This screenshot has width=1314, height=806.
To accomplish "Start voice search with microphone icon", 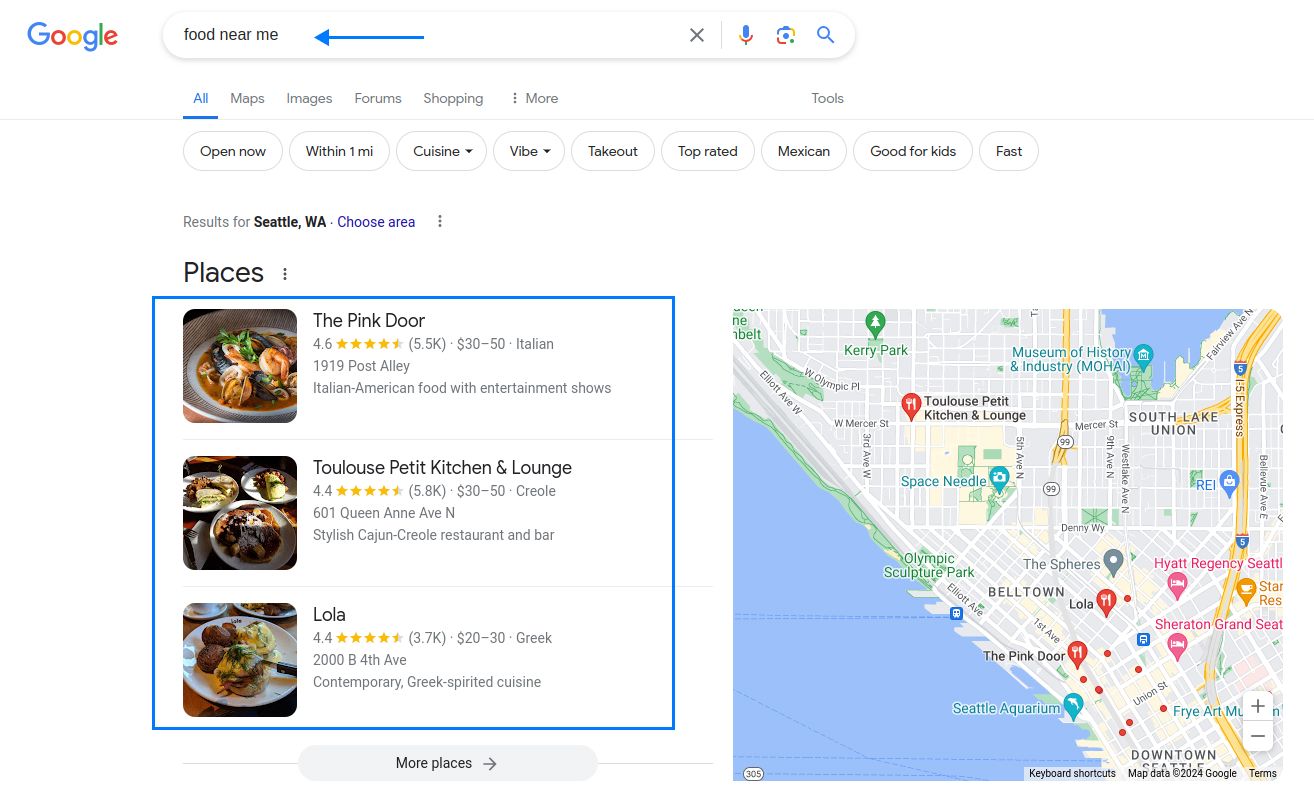I will pos(746,35).
